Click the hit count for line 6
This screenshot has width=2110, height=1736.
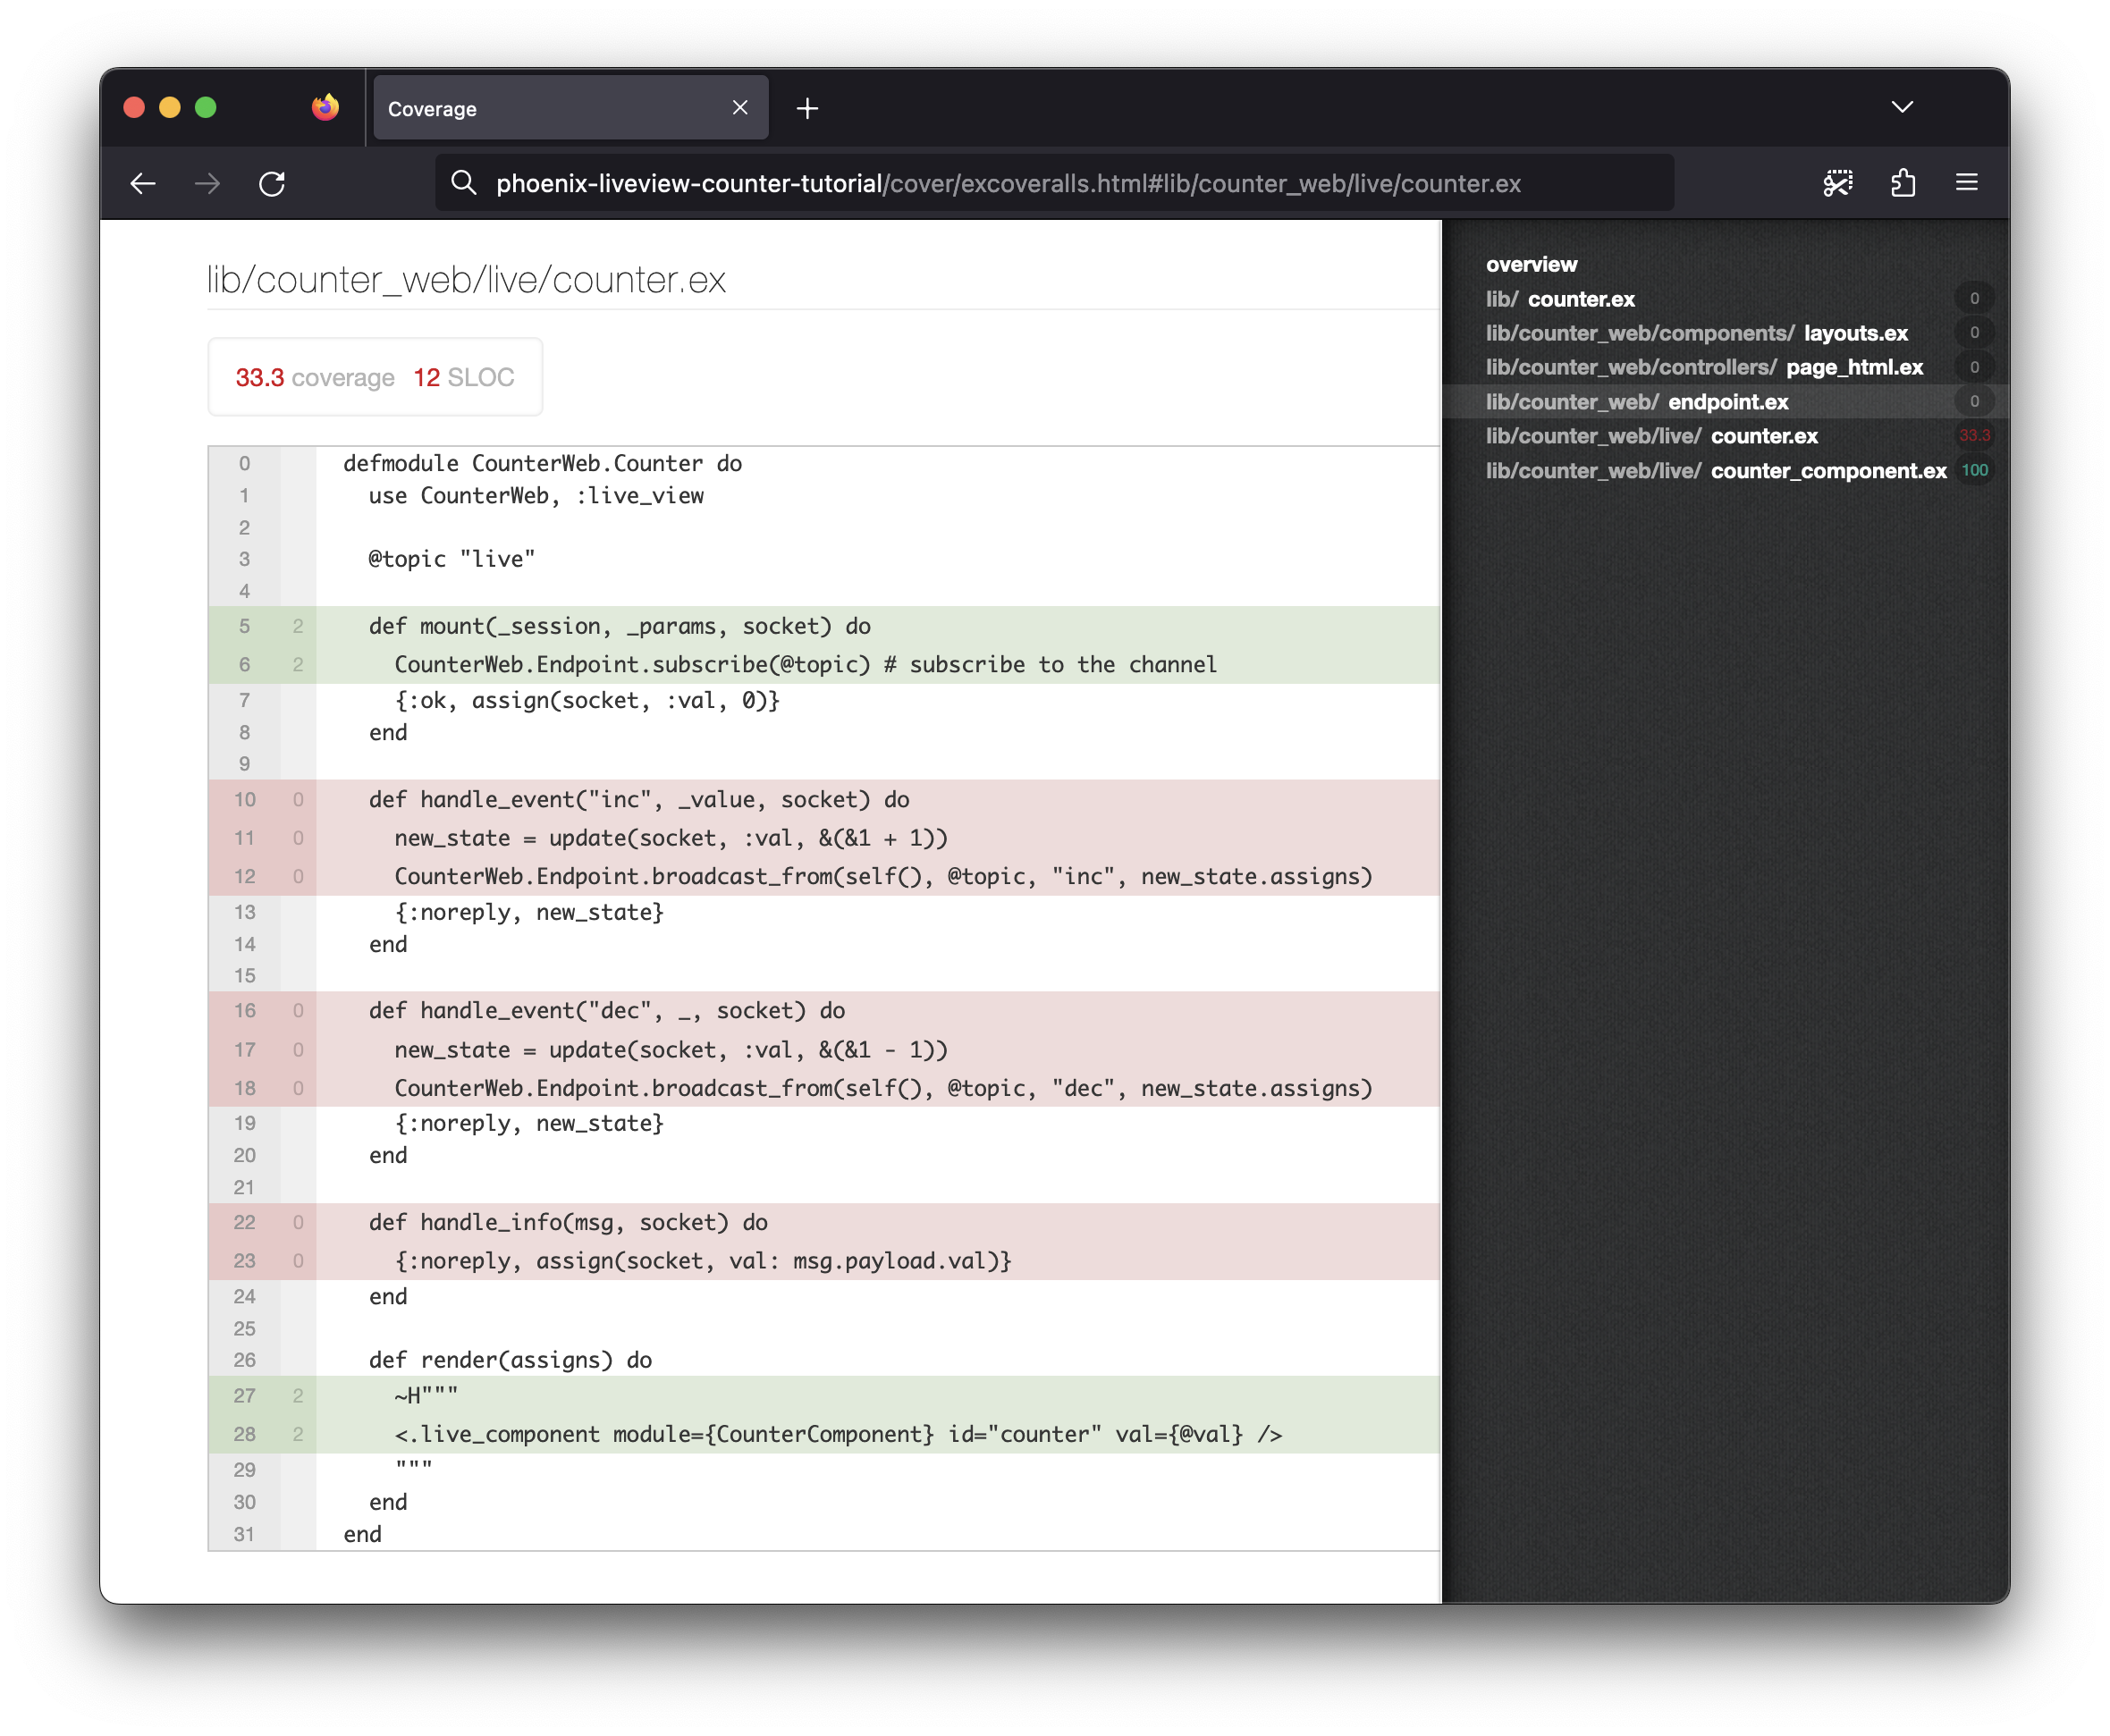298,664
